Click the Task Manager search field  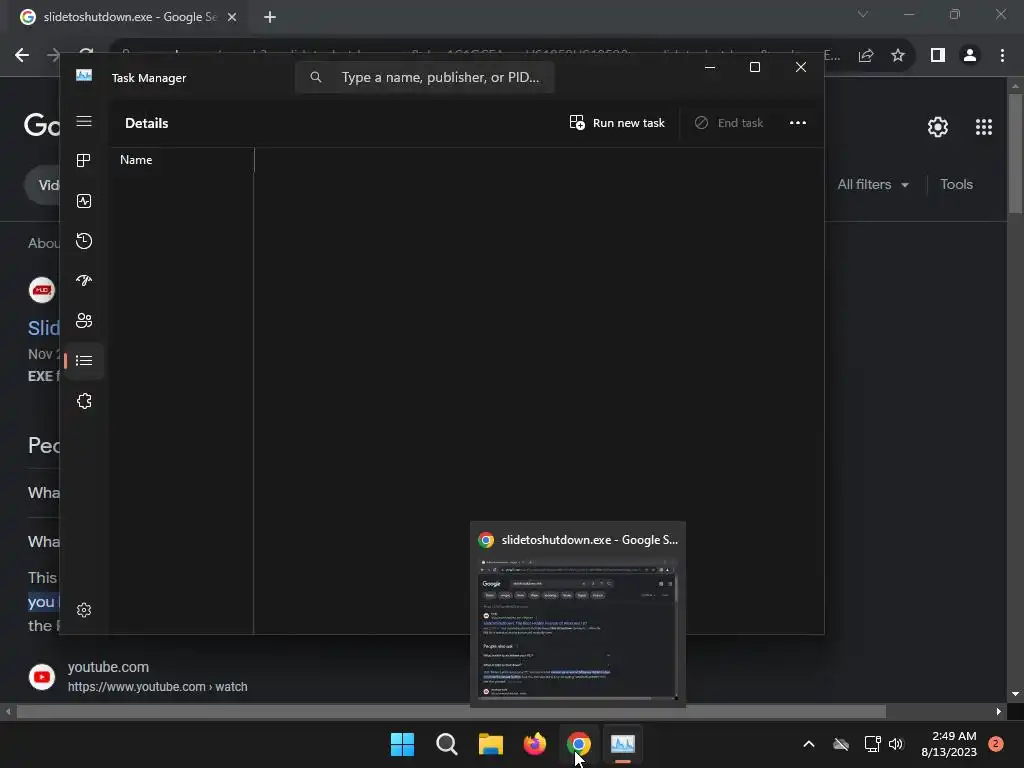point(424,77)
